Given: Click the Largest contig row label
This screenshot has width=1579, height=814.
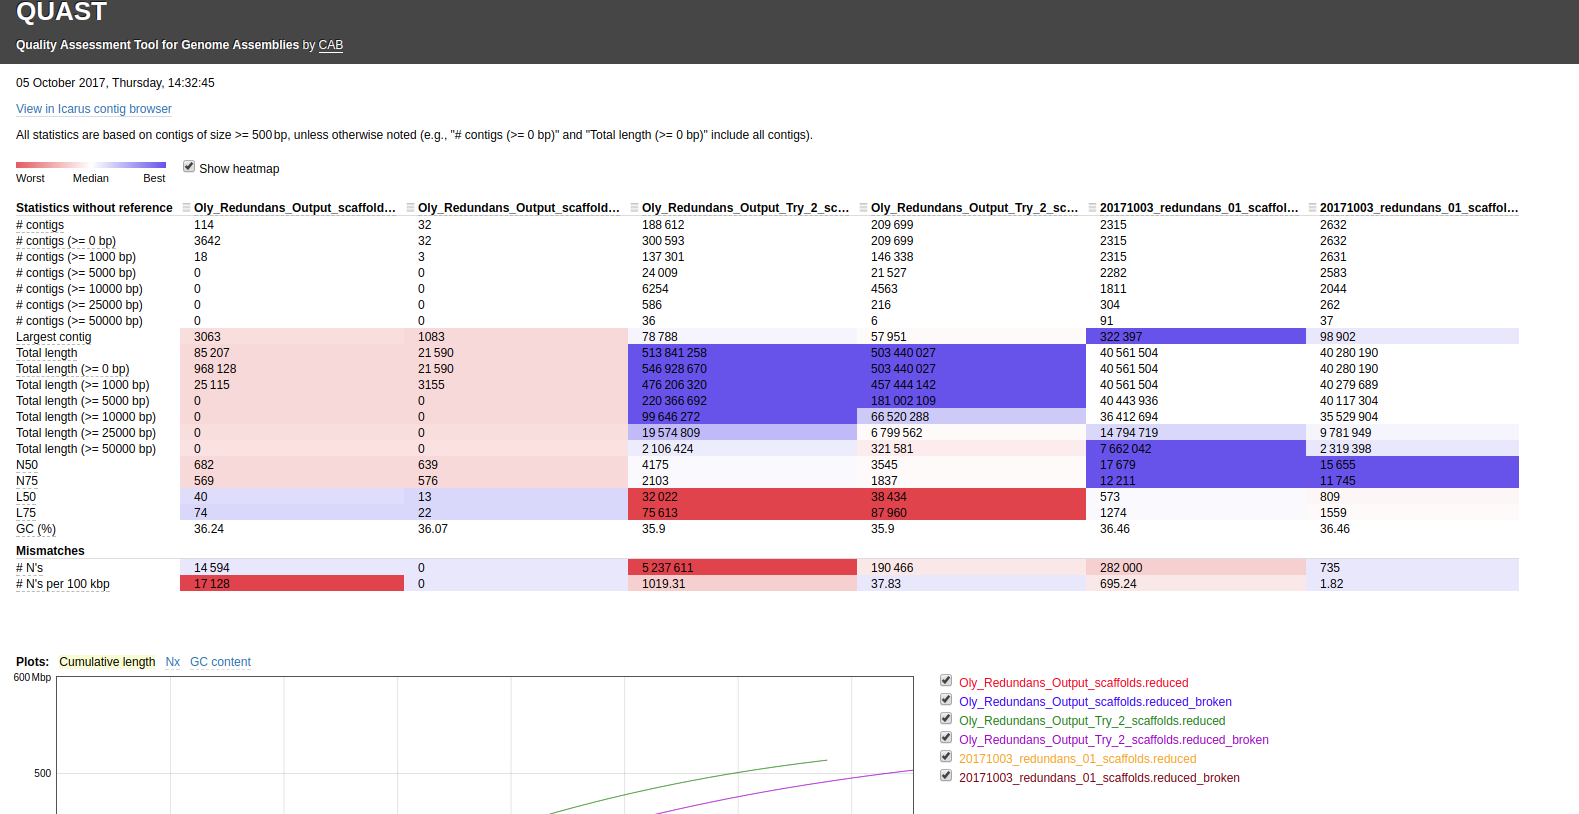Looking at the screenshot, I should (x=54, y=337).
